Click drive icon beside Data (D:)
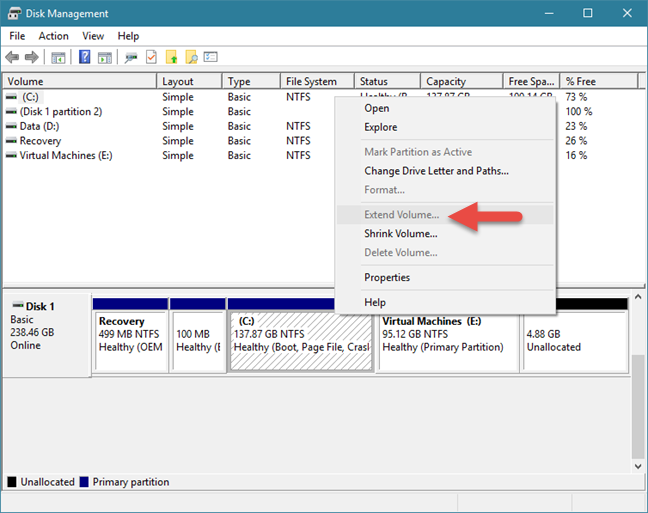 pyautogui.click(x=11, y=126)
